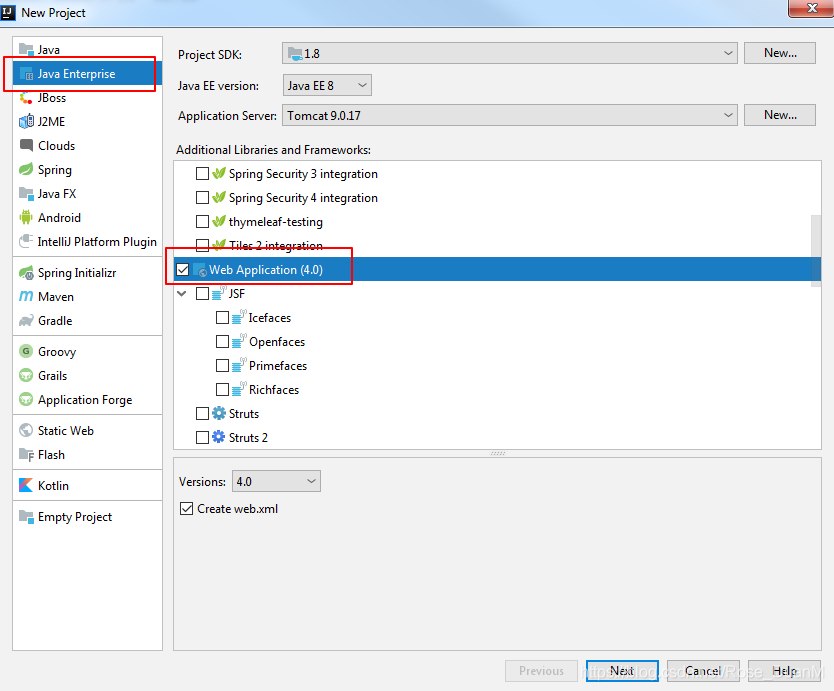834x691 pixels.
Task: Click the Web Application framework icon
Action: coord(199,270)
